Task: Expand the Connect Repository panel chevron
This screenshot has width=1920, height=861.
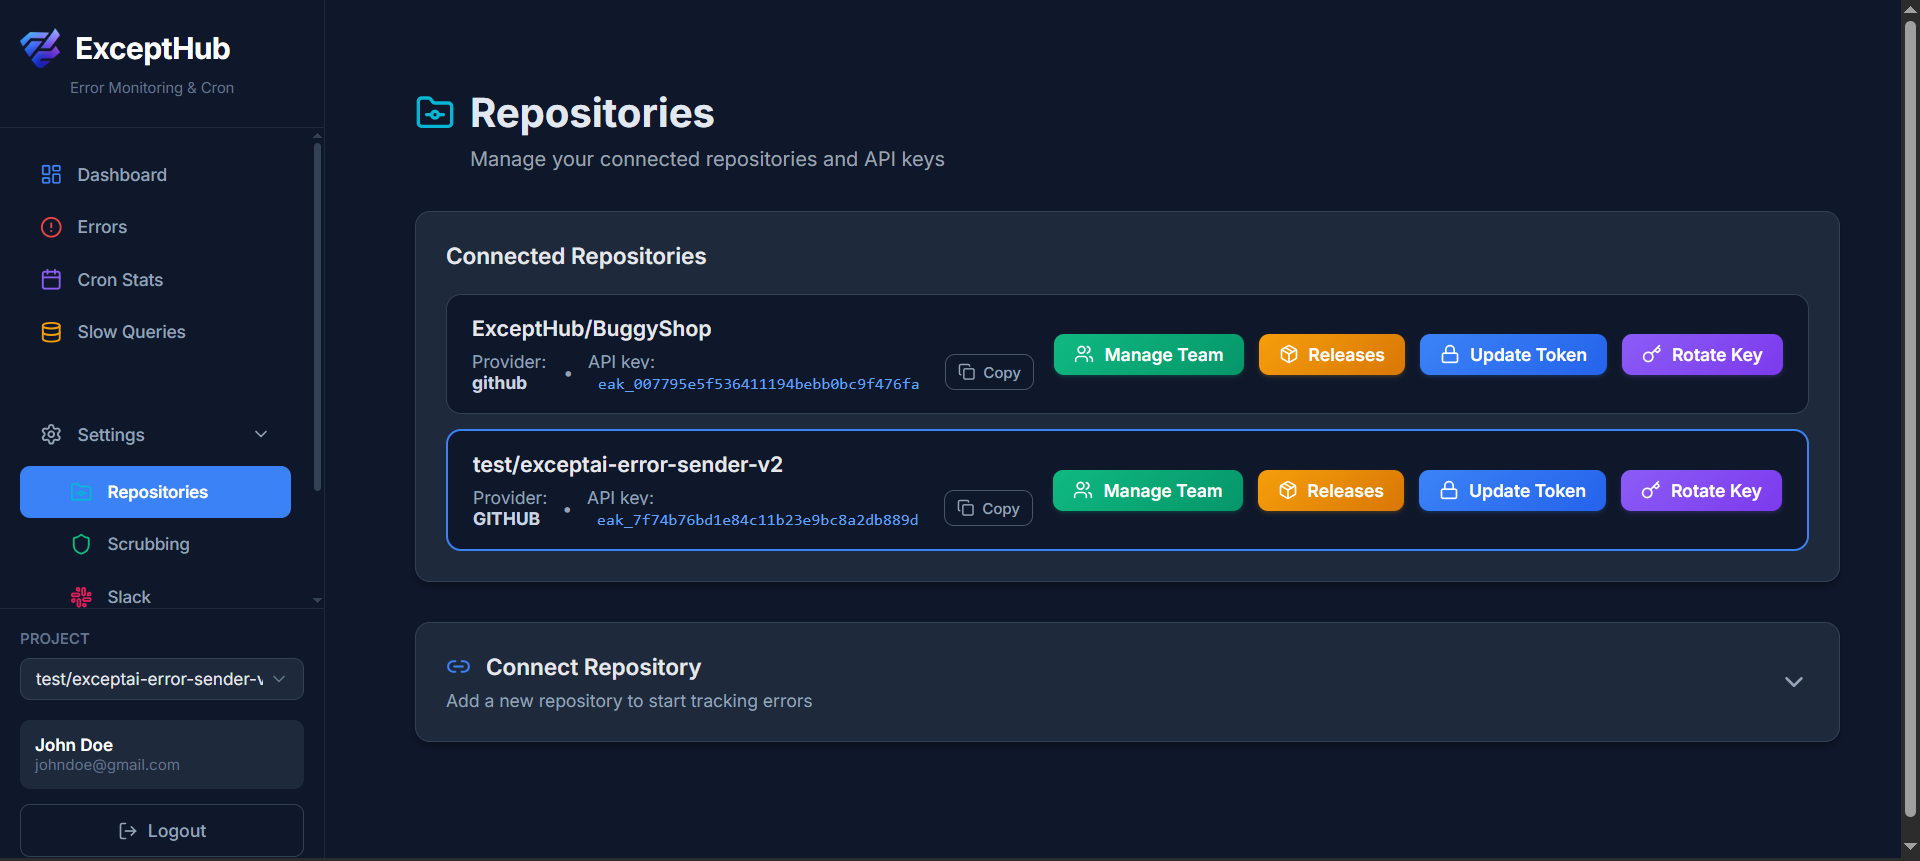Action: click(x=1794, y=682)
